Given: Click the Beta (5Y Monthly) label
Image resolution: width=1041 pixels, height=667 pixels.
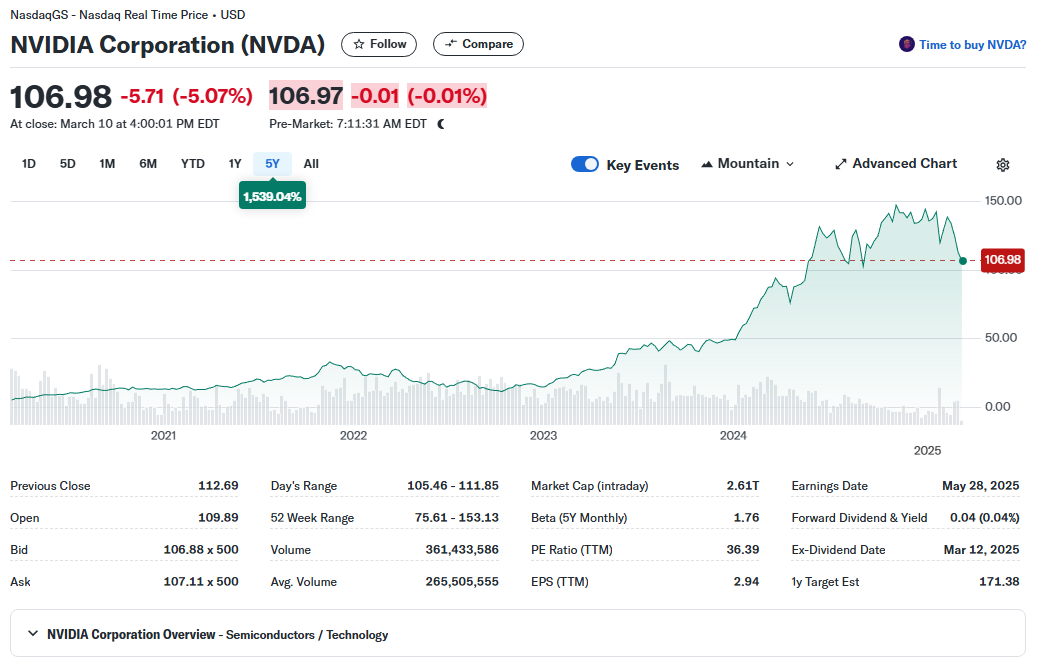Looking at the screenshot, I should [x=579, y=518].
